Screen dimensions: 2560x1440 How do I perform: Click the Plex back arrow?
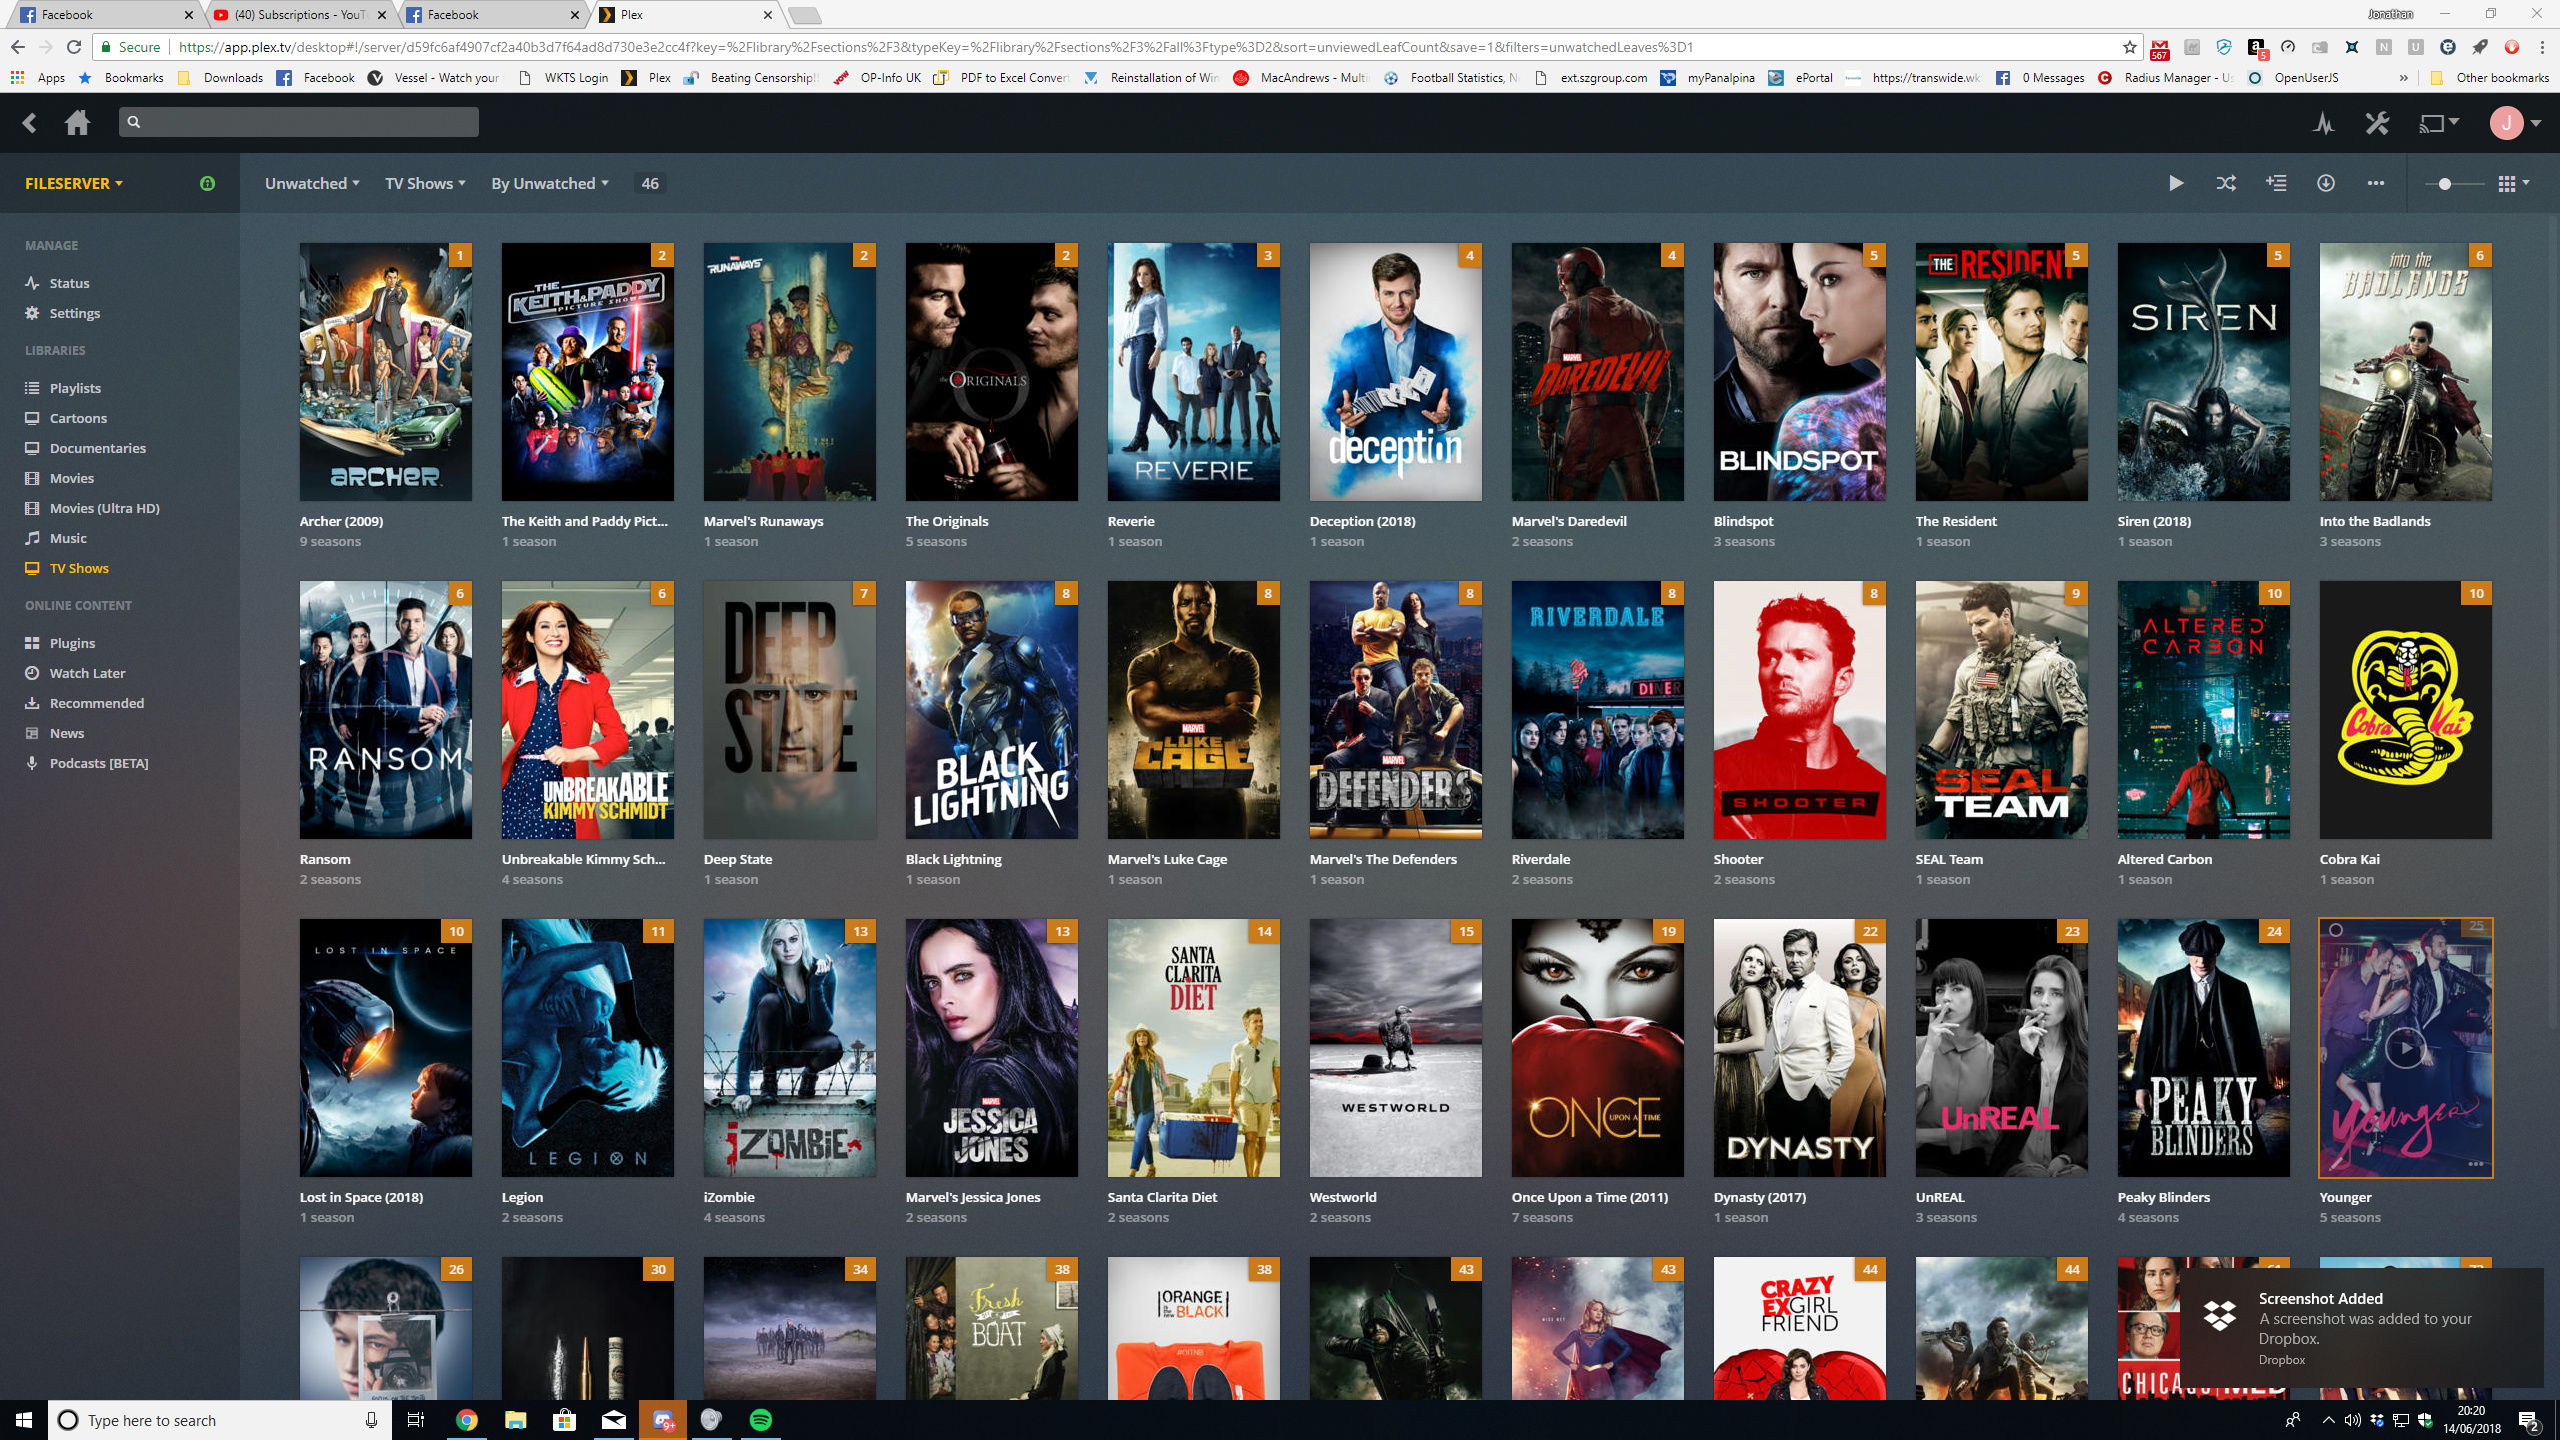pos(29,122)
